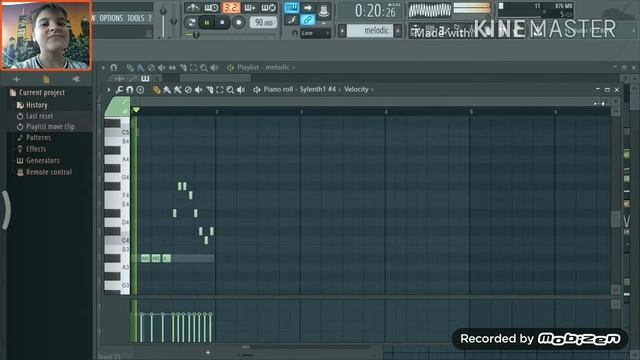Viewport: 640px width, 360px height.
Task: Click the browser collapse structure plus icon
Action: pyautogui.click(x=16, y=79)
